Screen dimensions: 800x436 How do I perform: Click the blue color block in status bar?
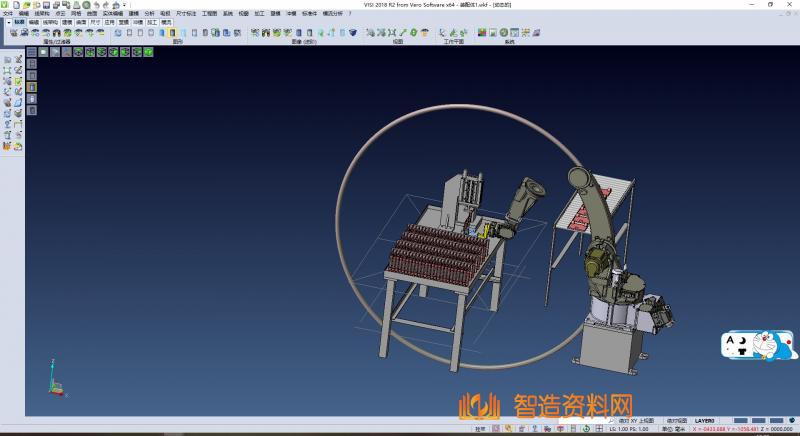point(742,421)
